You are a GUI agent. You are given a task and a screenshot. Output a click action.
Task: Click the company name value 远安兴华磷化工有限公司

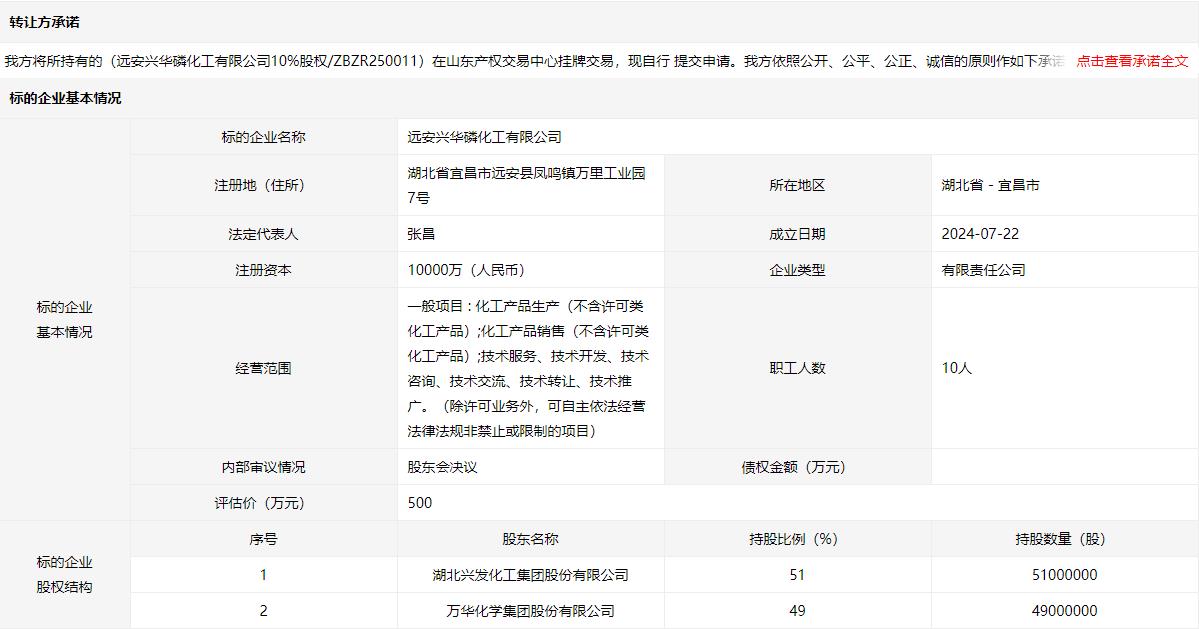pyautogui.click(x=485, y=137)
